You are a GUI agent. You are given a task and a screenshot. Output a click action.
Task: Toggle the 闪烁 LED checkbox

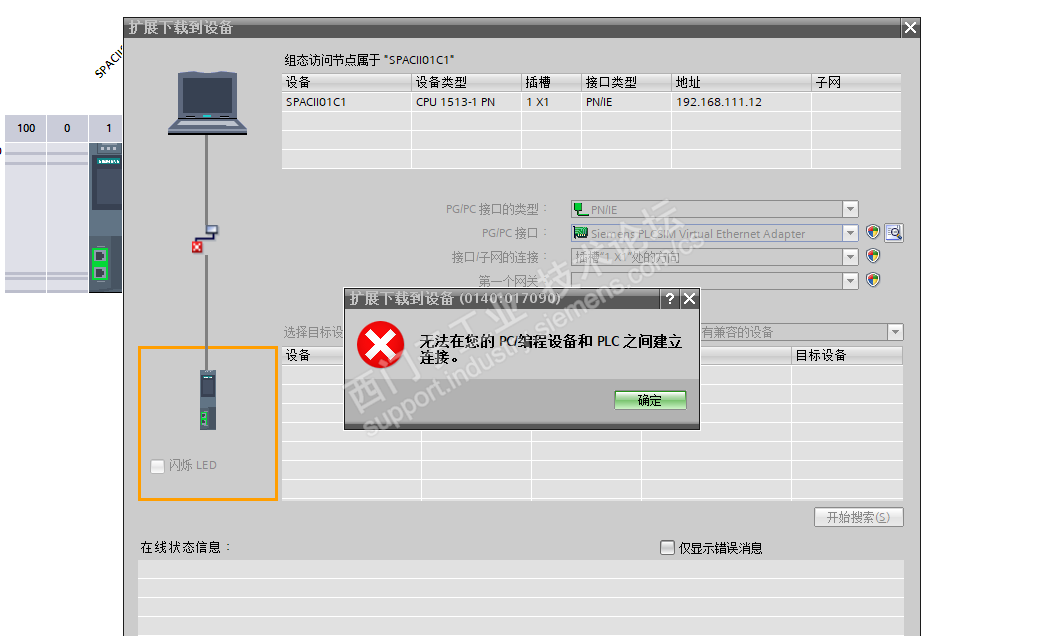coord(157,466)
